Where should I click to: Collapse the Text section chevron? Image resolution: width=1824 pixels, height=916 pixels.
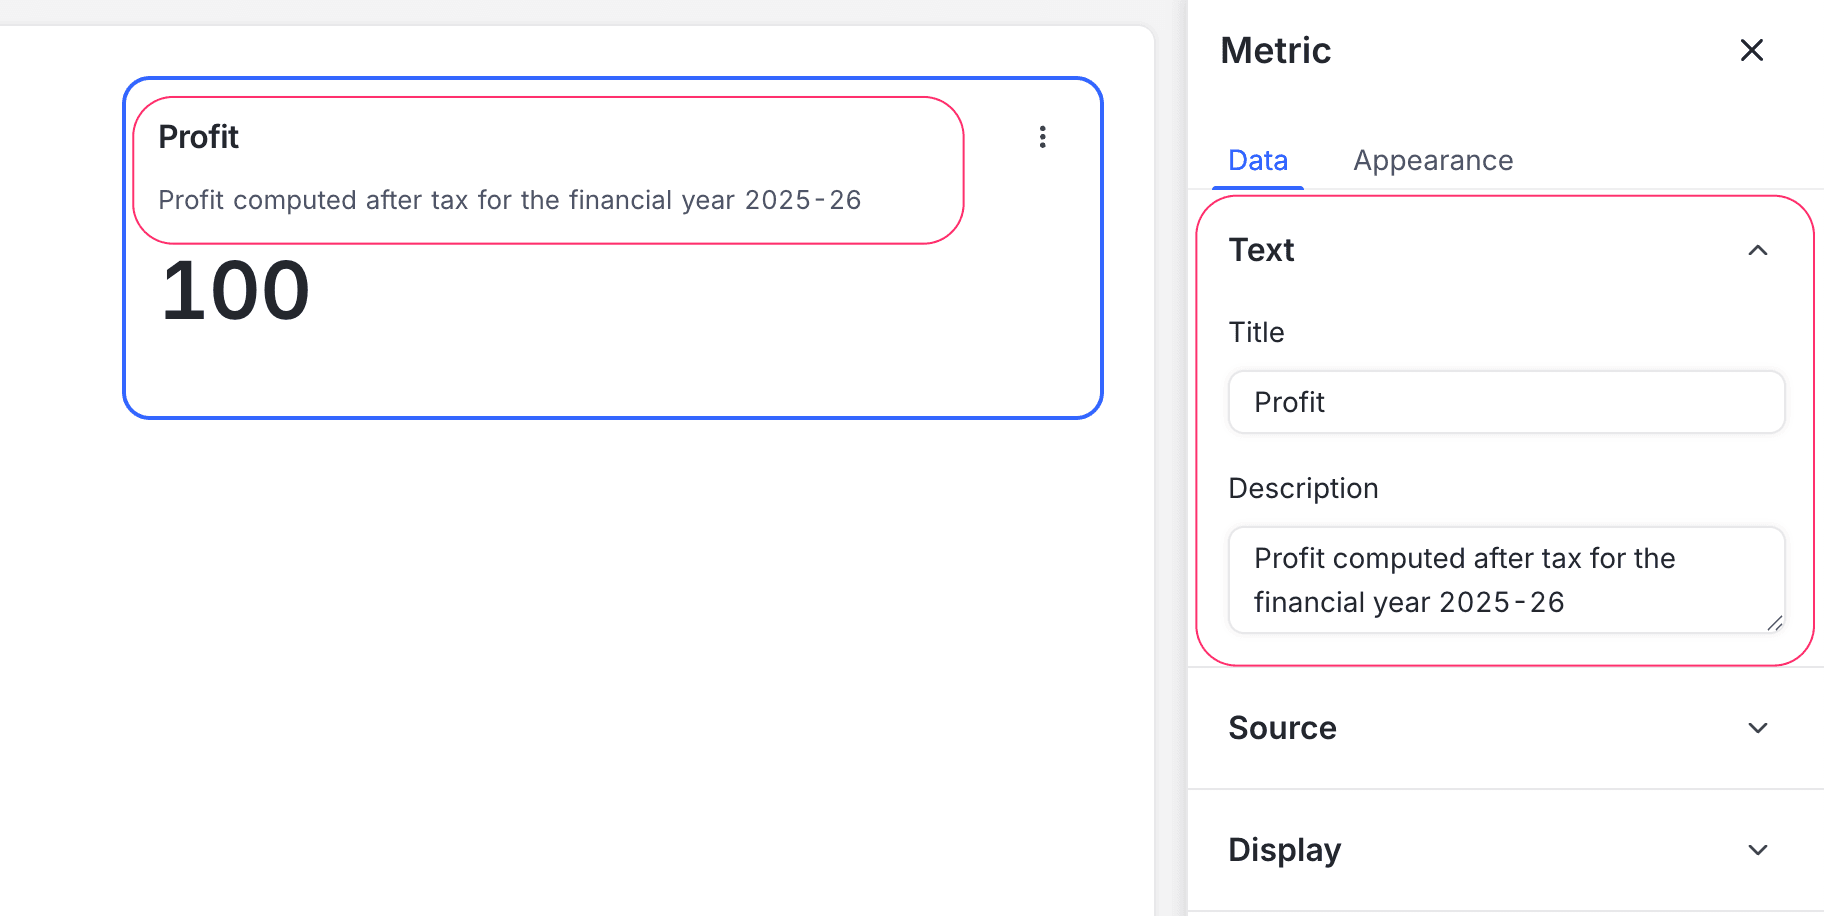[x=1757, y=250]
